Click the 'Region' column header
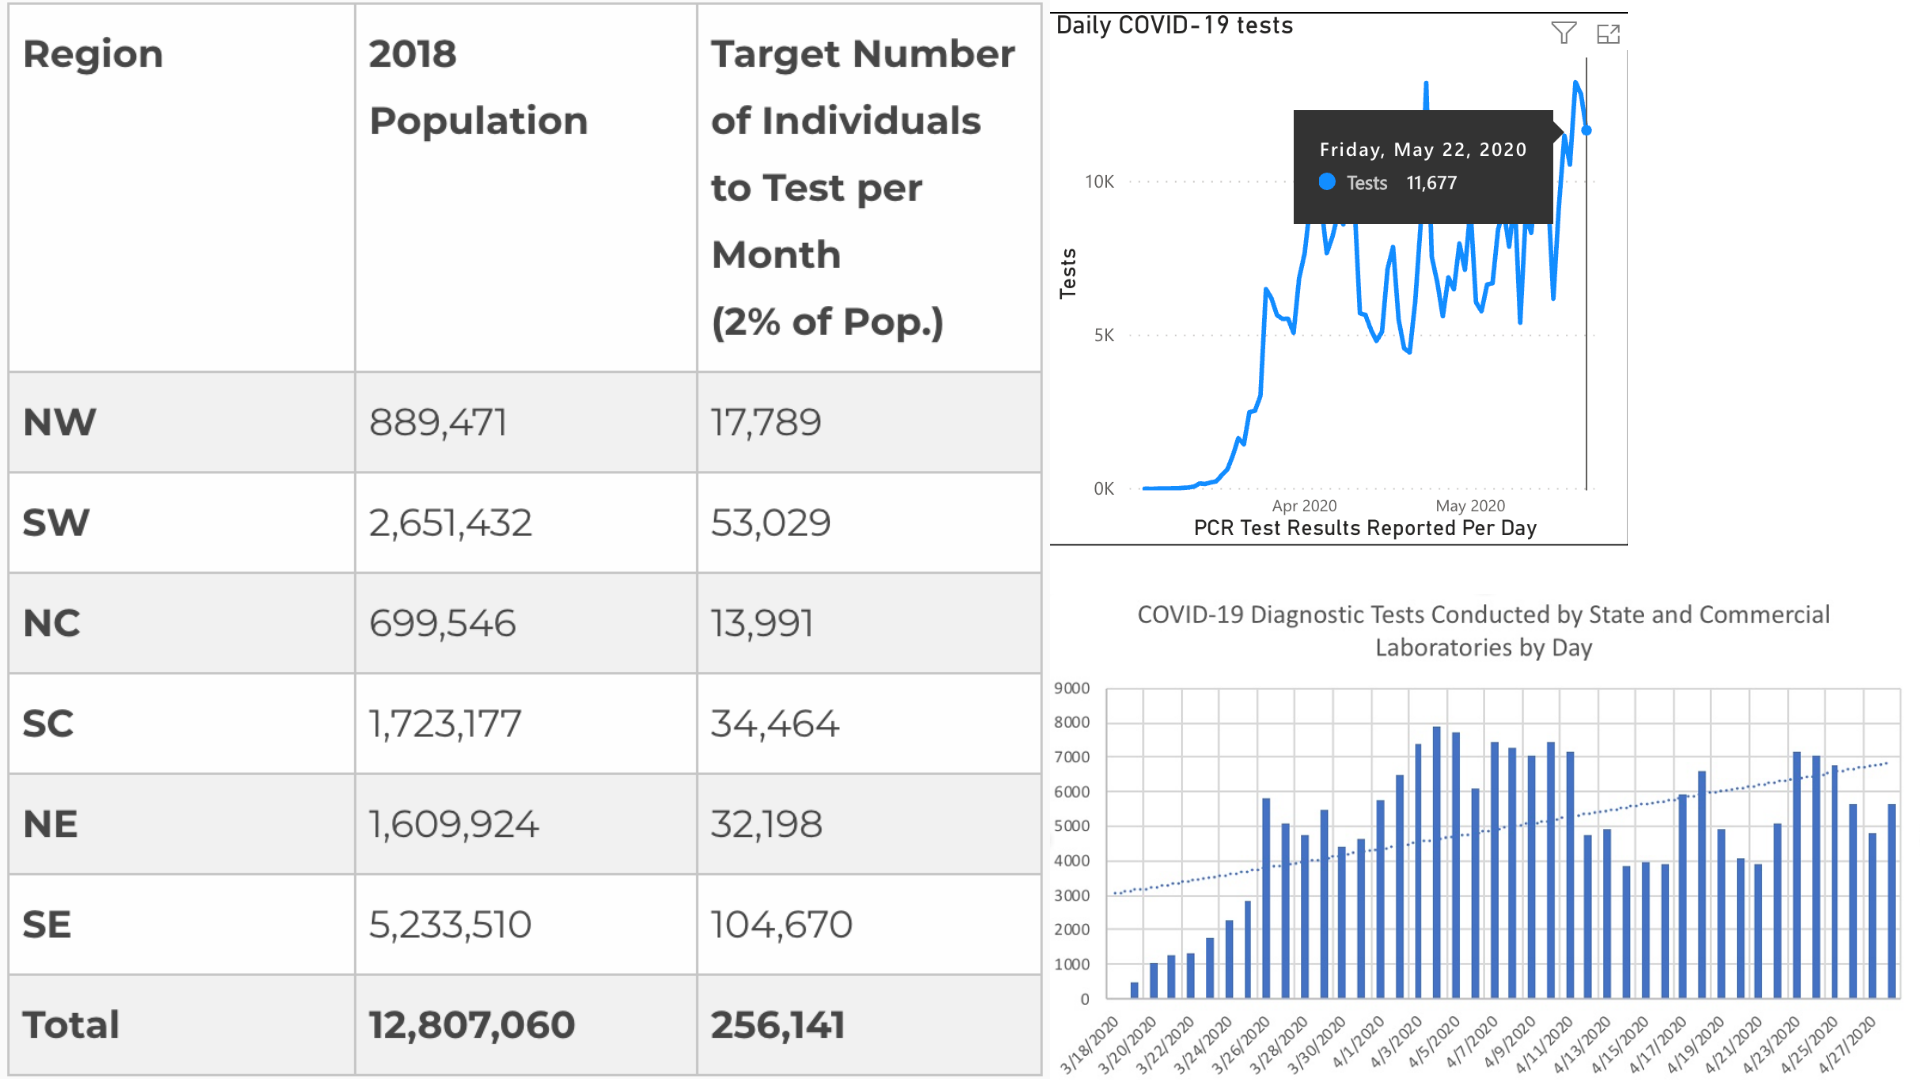This screenshot has height=1080, width=1920. (x=93, y=54)
